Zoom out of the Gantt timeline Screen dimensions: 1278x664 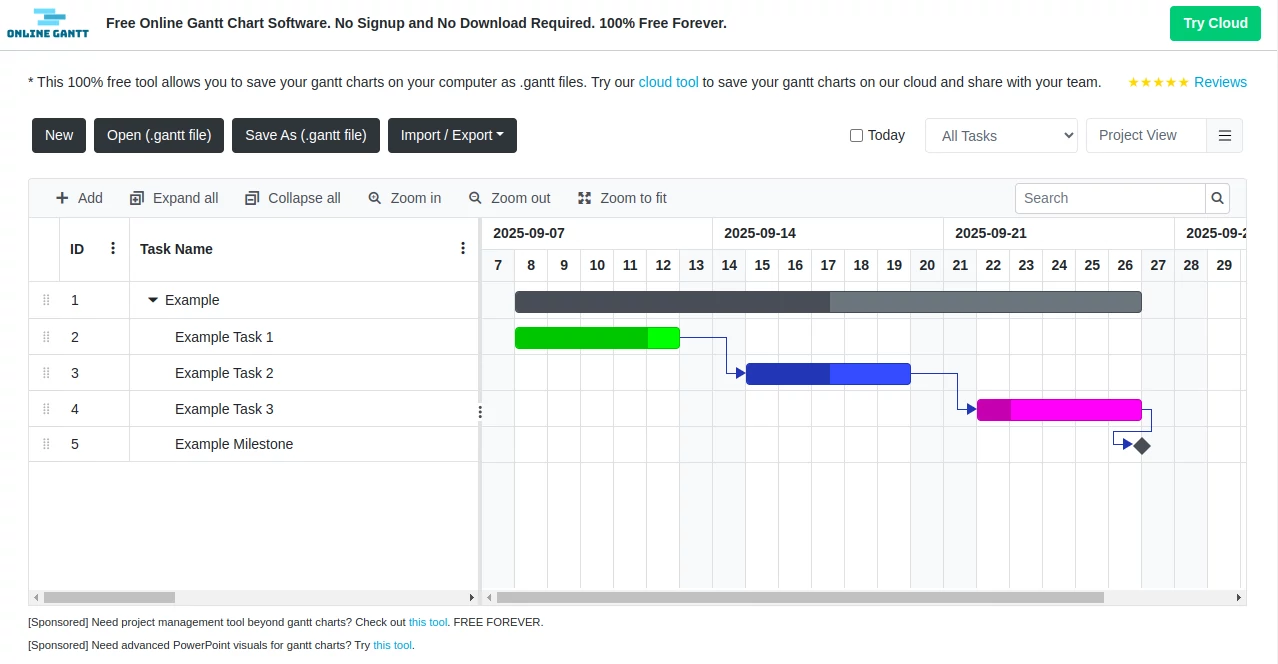[475, 197]
